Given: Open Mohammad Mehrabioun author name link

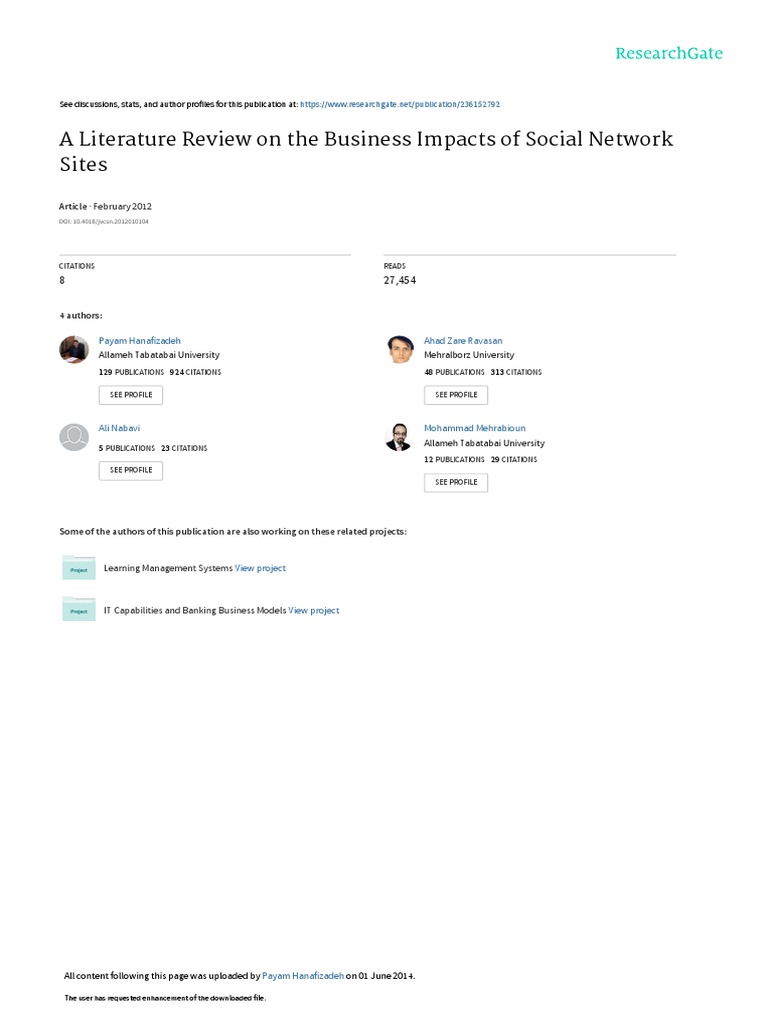Looking at the screenshot, I should click(474, 428).
